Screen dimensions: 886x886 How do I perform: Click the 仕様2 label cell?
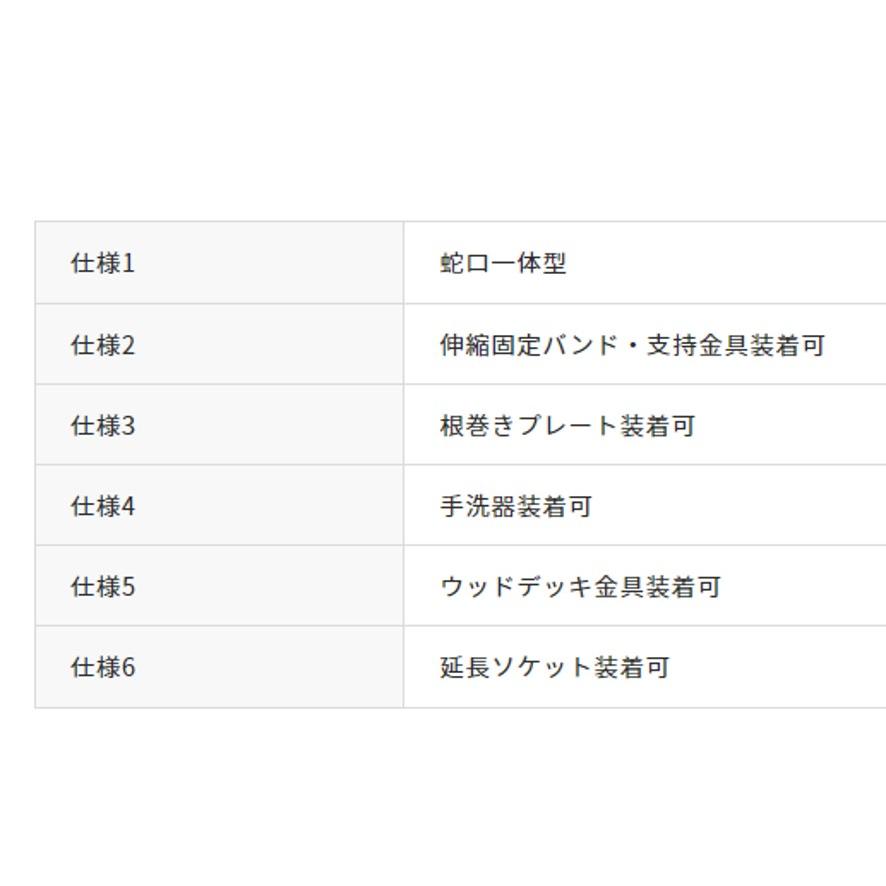click(x=102, y=345)
